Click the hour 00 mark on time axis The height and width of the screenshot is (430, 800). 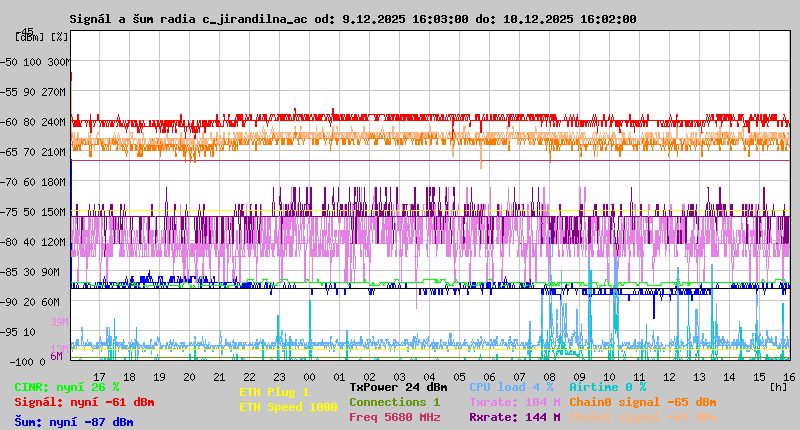coord(310,377)
